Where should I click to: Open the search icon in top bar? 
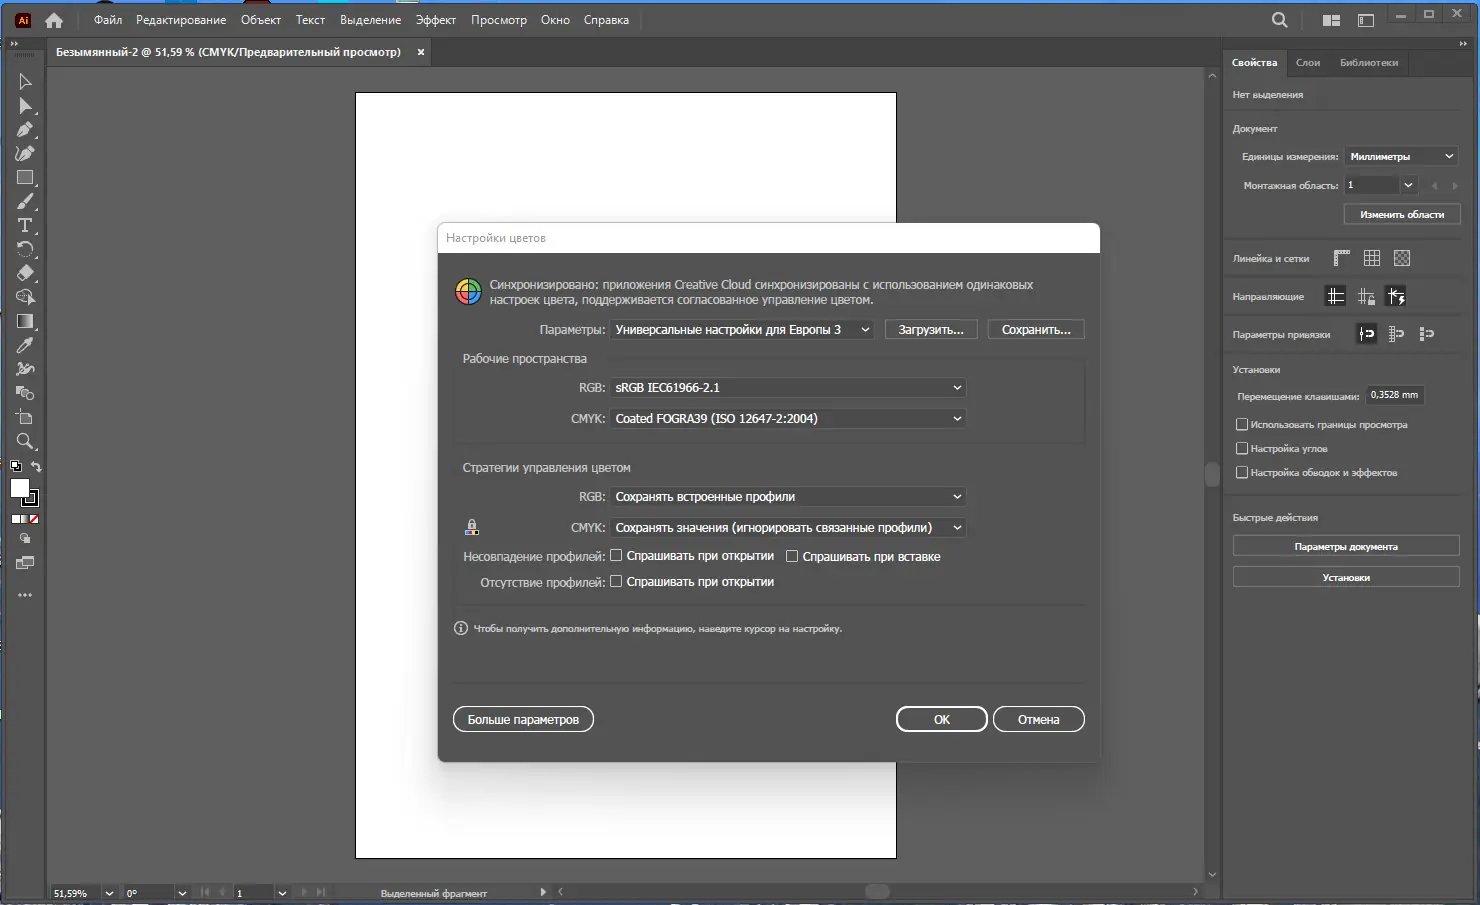pyautogui.click(x=1279, y=20)
